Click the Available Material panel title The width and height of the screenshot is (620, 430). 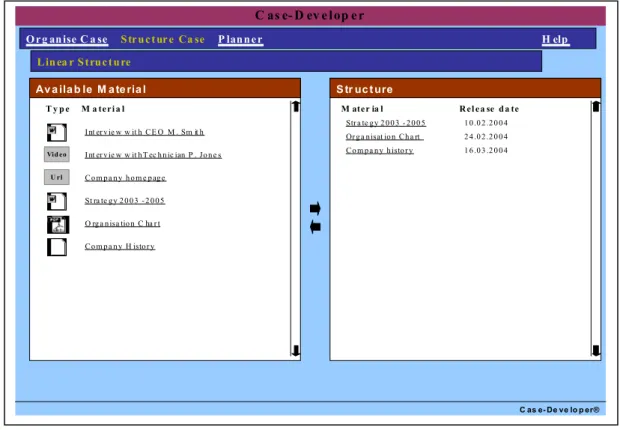point(91,89)
